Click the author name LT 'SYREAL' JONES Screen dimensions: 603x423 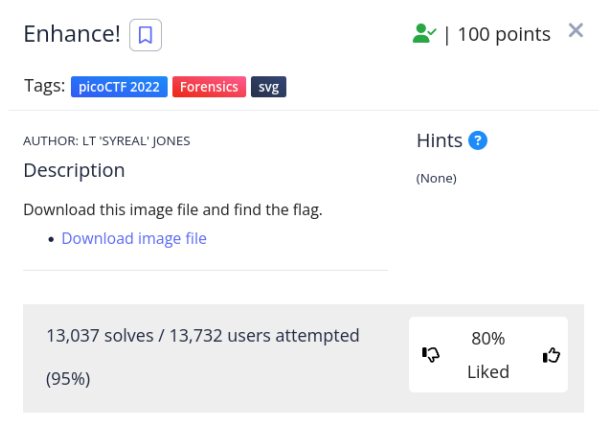click(106, 141)
